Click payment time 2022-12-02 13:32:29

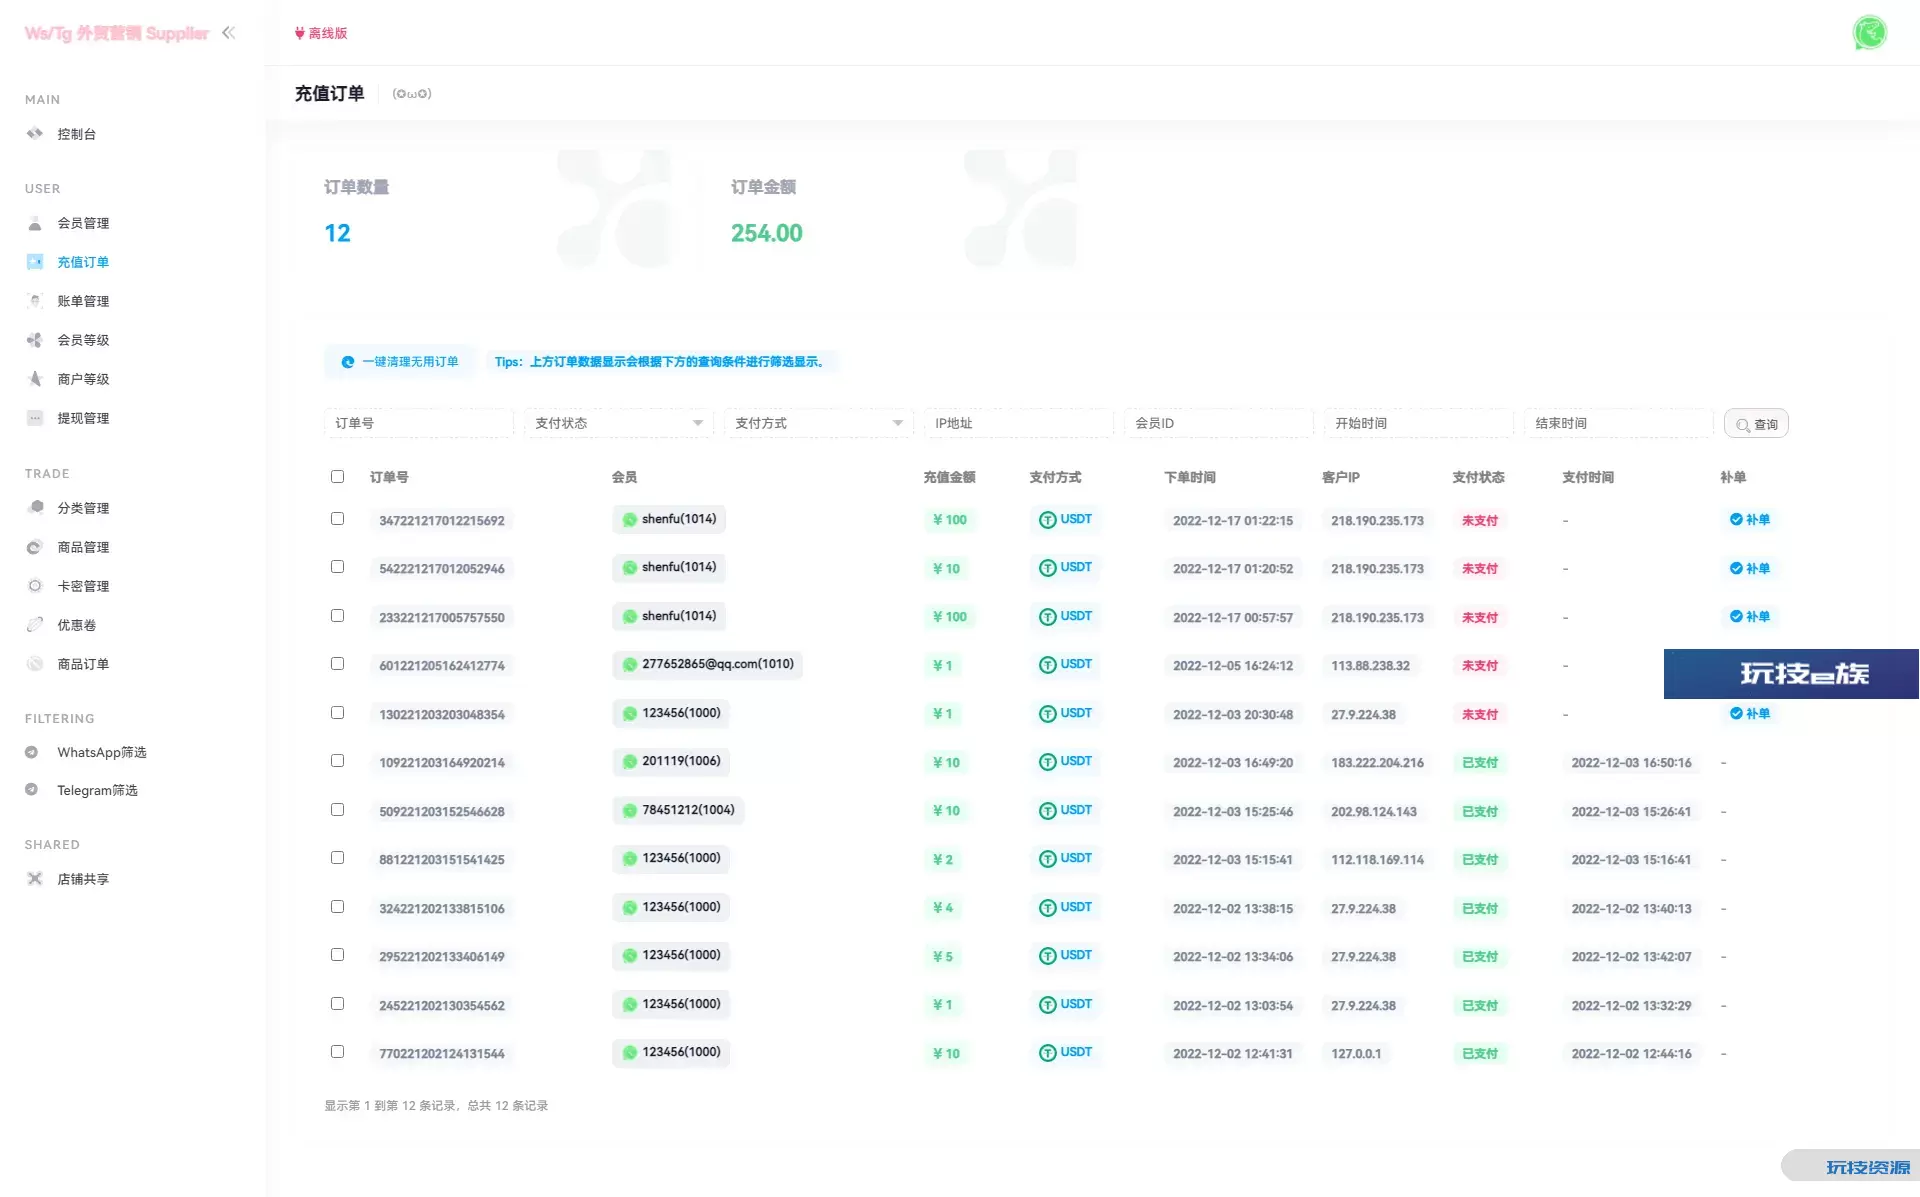(1631, 1006)
